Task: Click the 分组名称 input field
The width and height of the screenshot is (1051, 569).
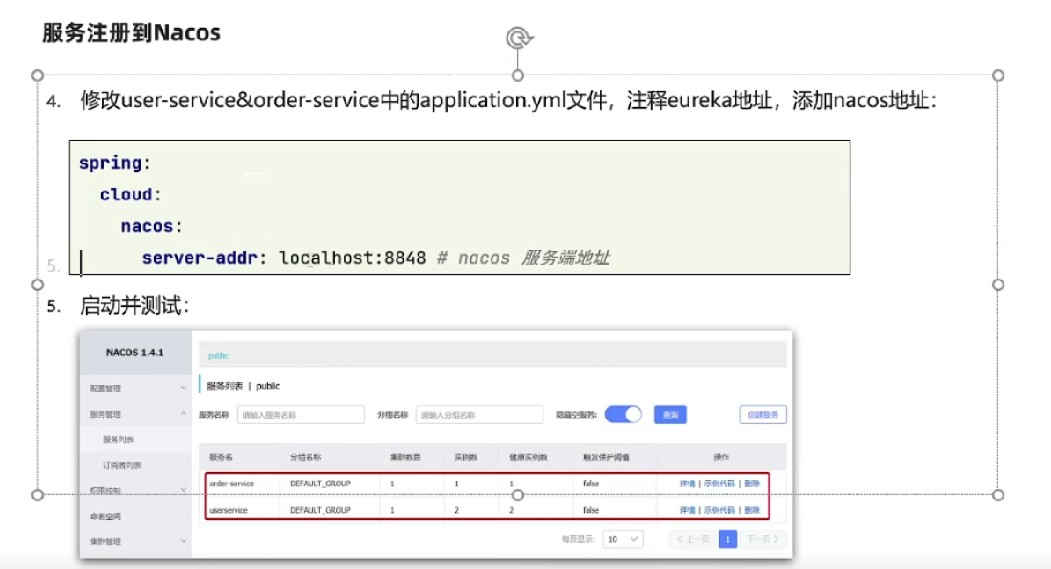Action: [479, 415]
